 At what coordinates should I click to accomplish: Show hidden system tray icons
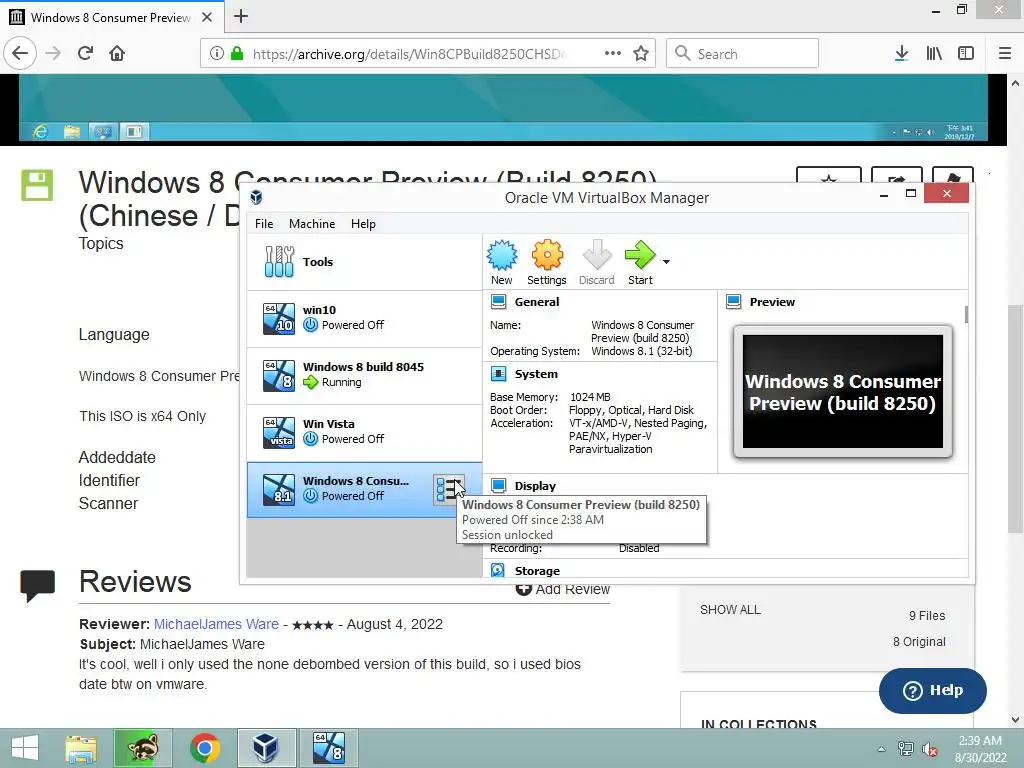click(x=881, y=749)
